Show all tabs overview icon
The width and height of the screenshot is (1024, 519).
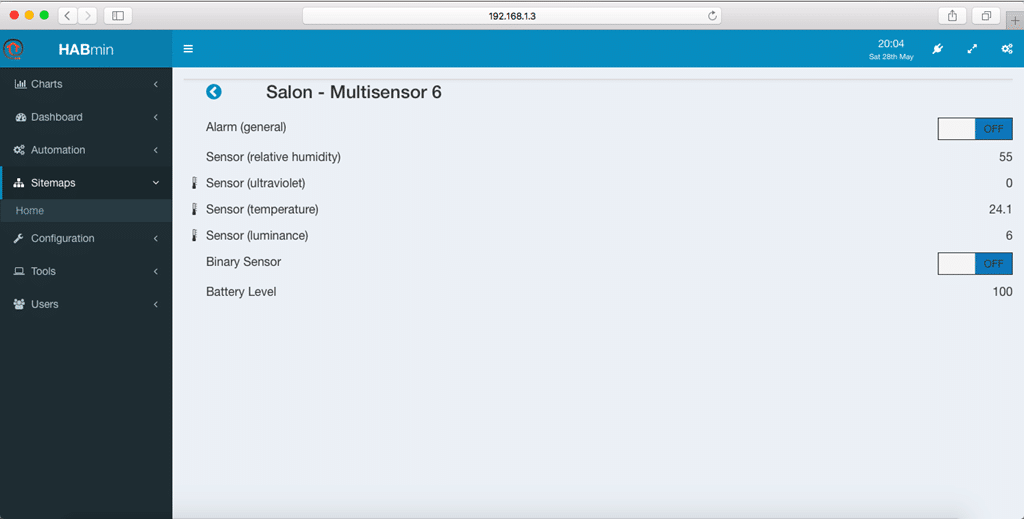pos(986,16)
